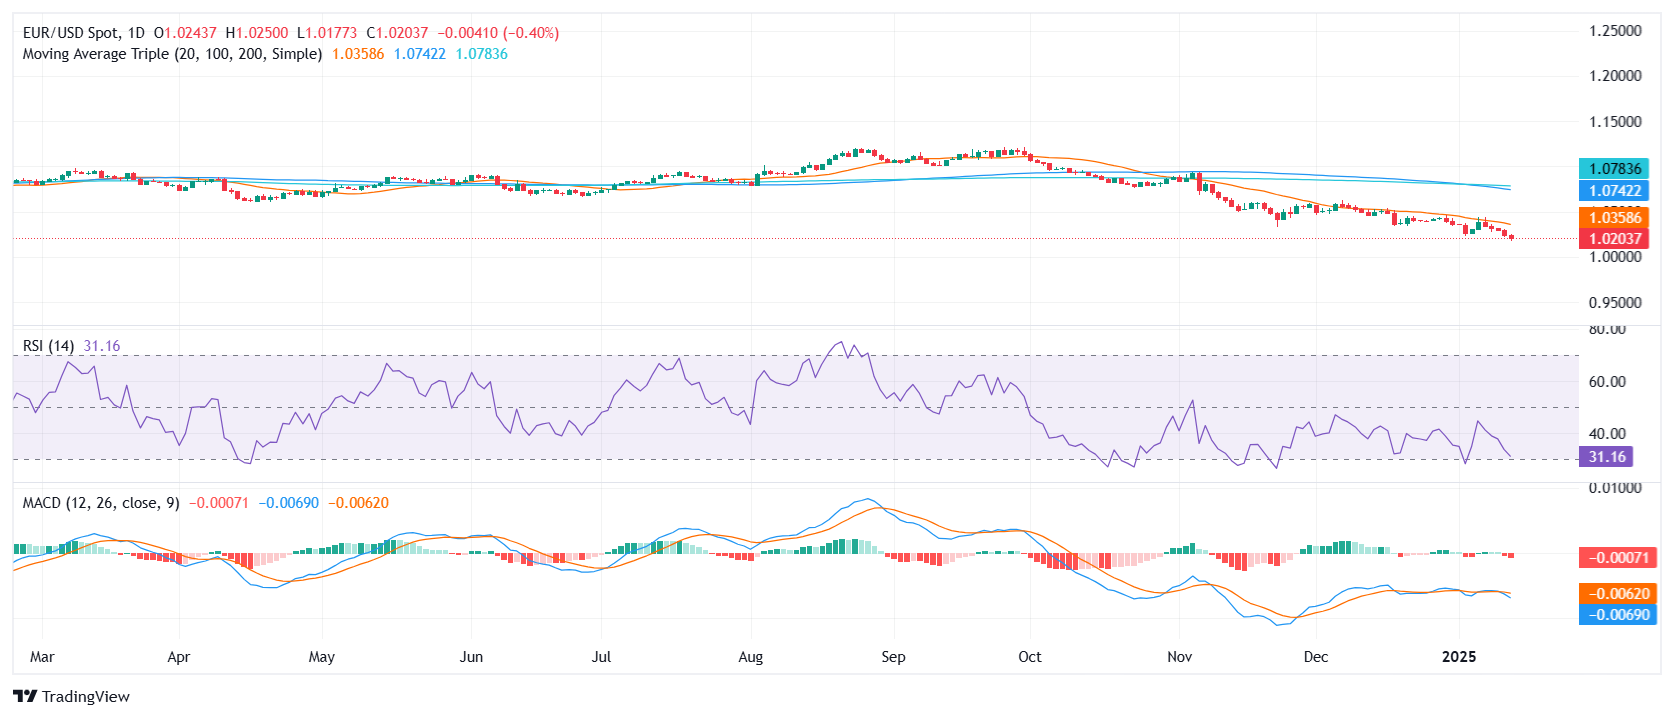Click the orange 1.03586 moving average tag
Screen dimensions: 1674x718
tap(1614, 218)
